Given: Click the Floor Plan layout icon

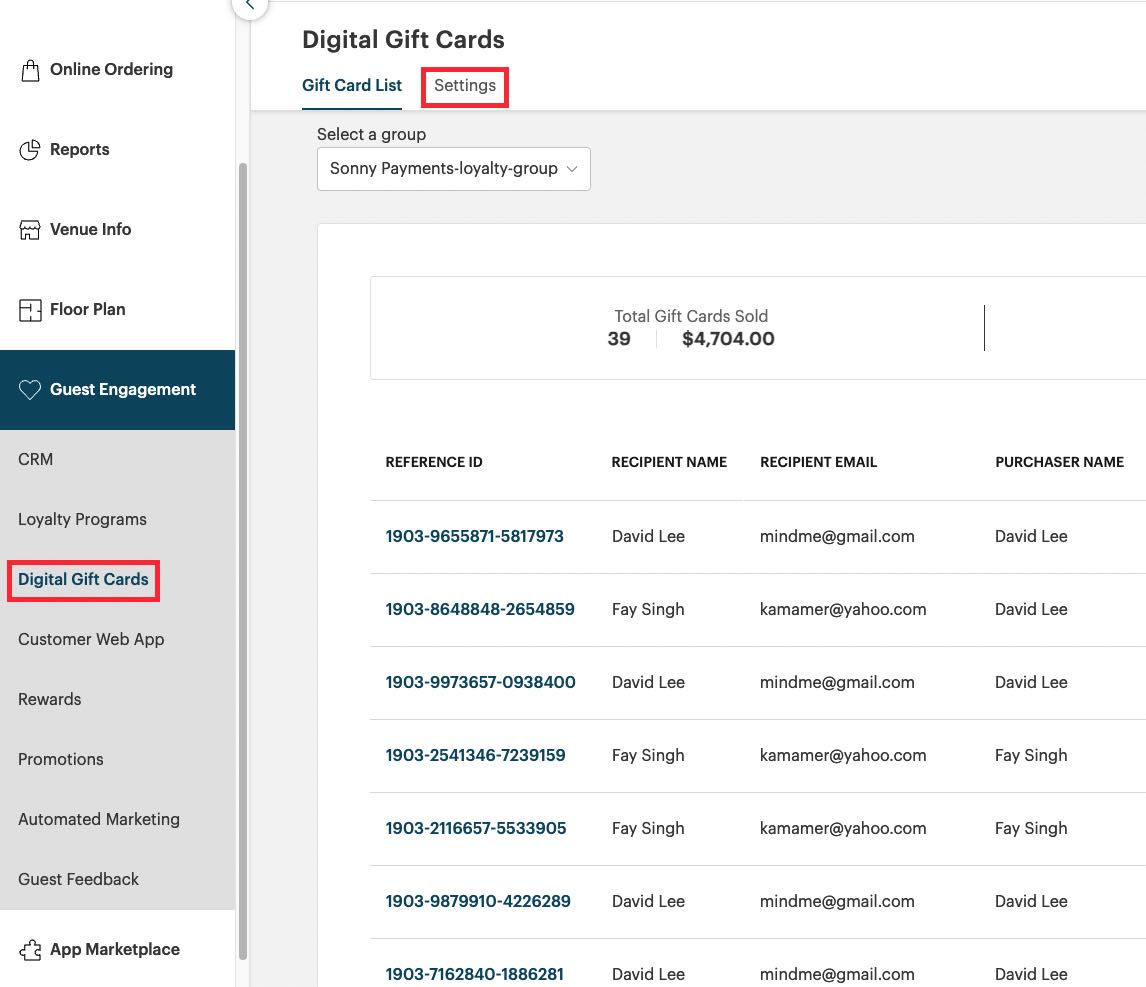Looking at the screenshot, I should pos(30,309).
